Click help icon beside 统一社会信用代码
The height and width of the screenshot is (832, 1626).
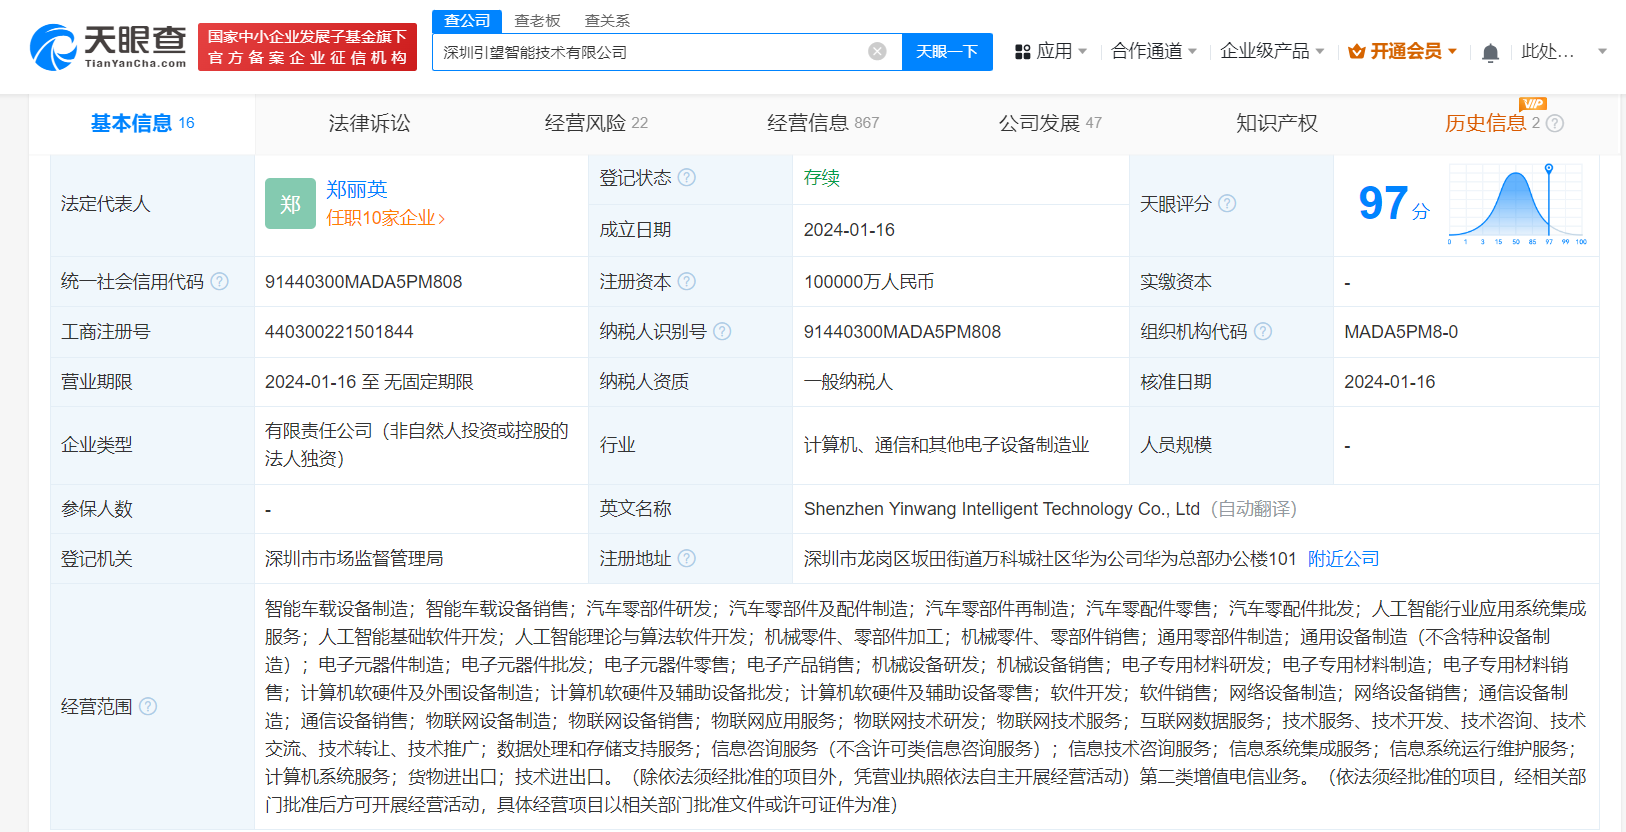[x=220, y=282]
